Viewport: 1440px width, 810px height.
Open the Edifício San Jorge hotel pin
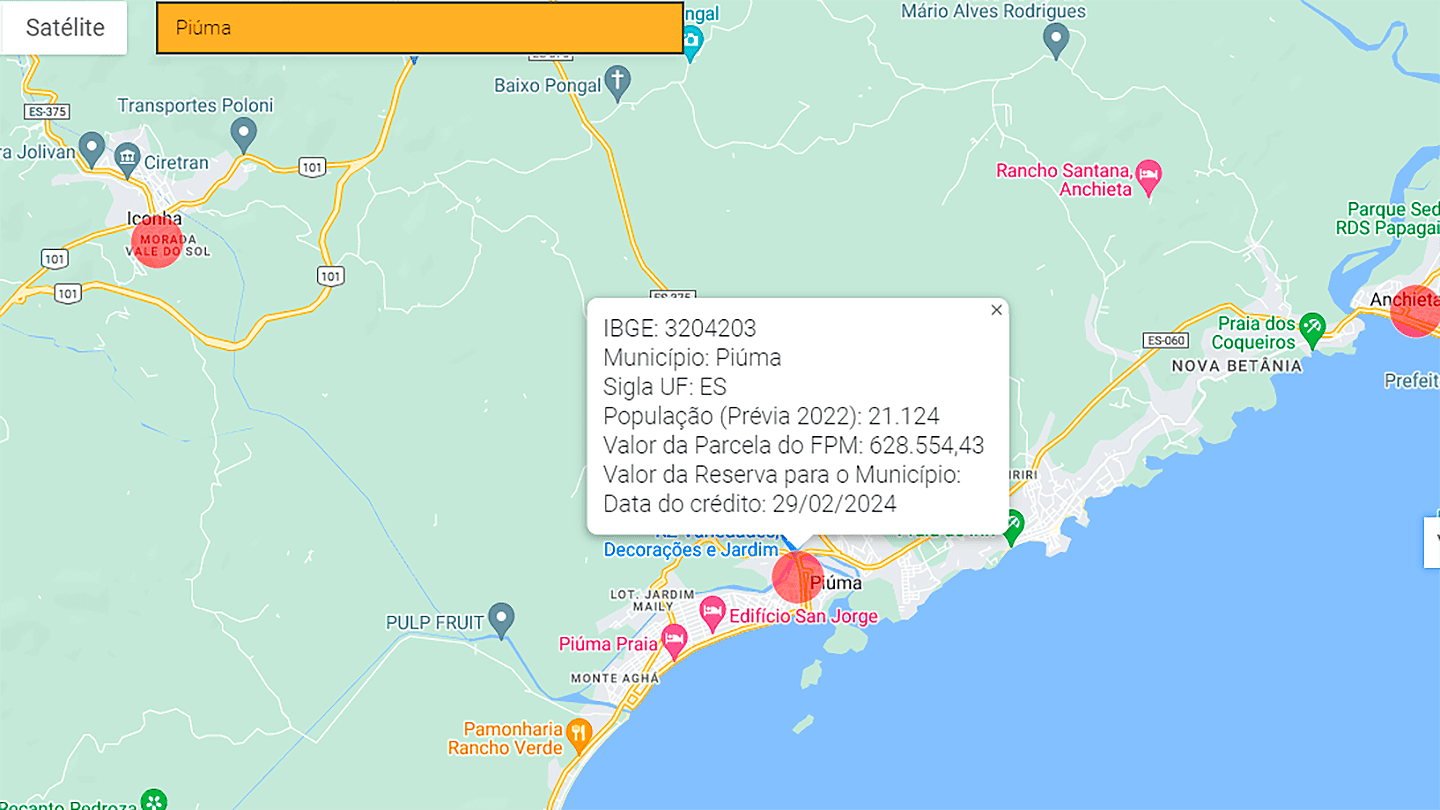pos(712,611)
